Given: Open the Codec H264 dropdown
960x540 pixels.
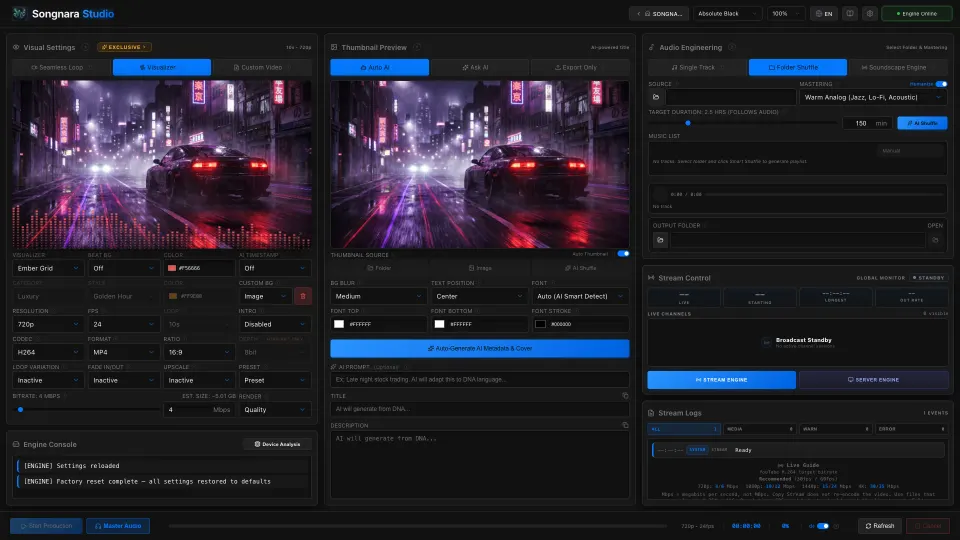Looking at the screenshot, I should pos(47,352).
